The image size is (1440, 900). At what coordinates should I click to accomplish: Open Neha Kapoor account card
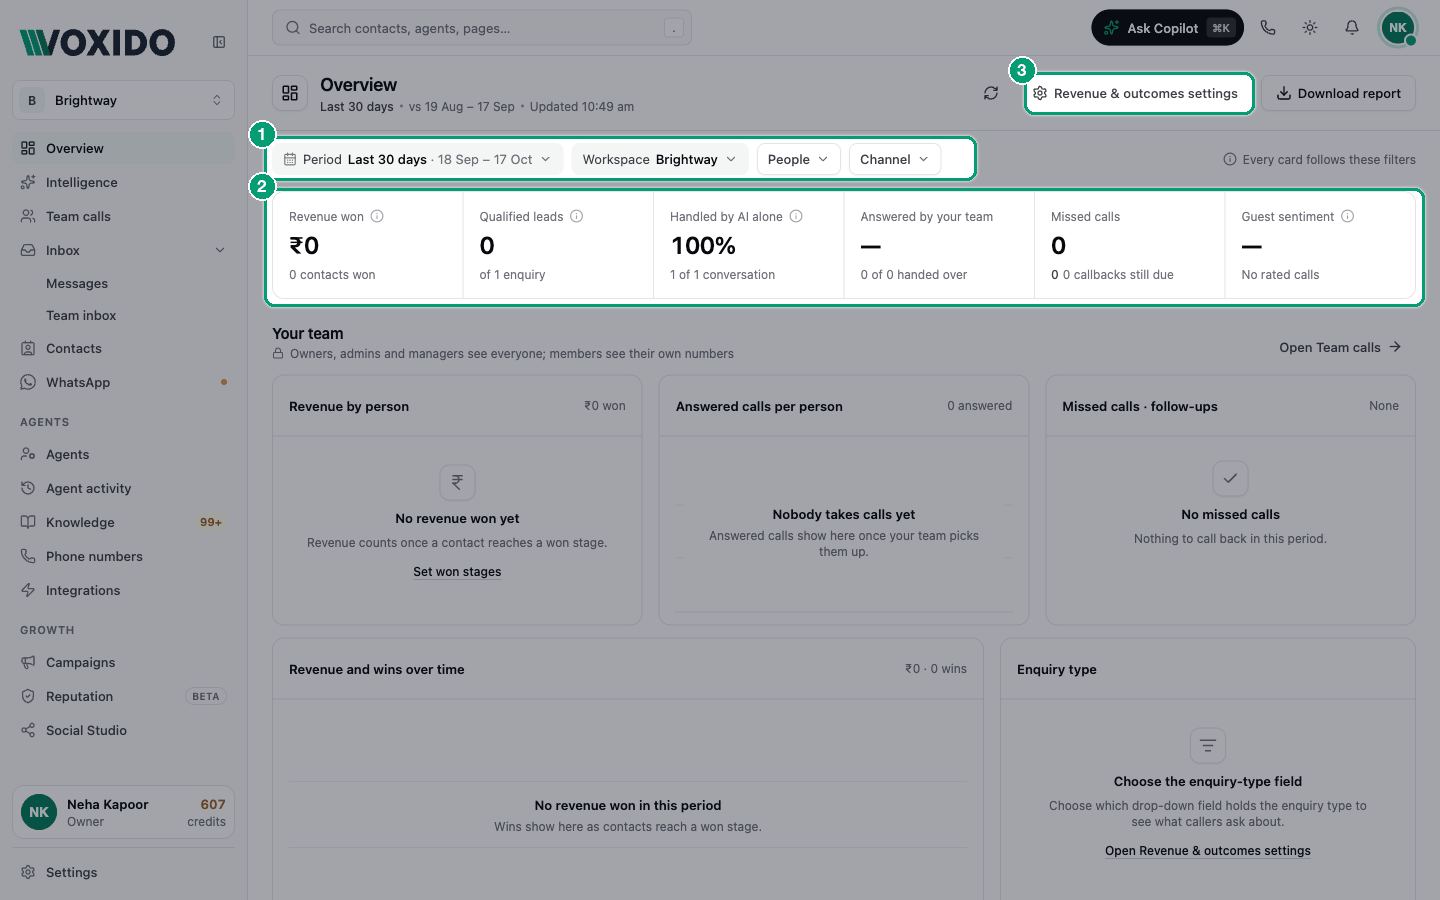(x=124, y=812)
